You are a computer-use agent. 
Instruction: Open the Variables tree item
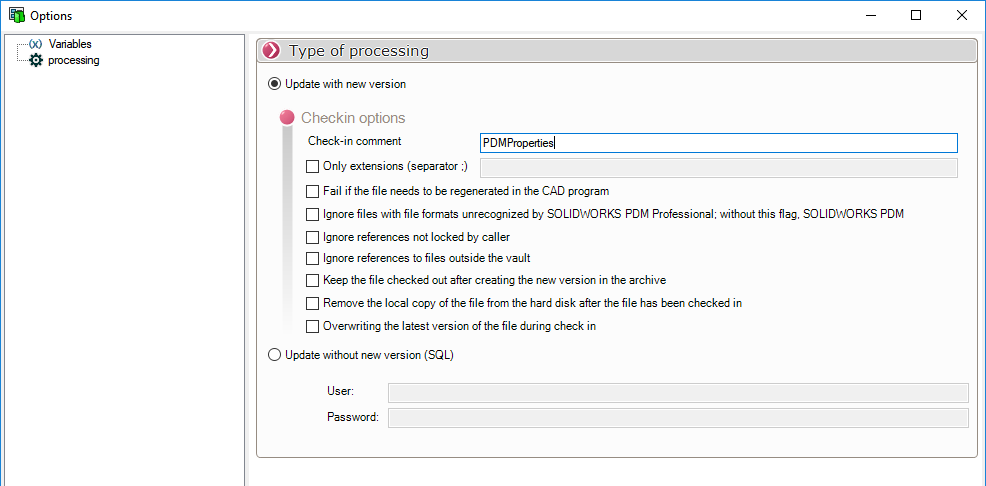tap(70, 44)
